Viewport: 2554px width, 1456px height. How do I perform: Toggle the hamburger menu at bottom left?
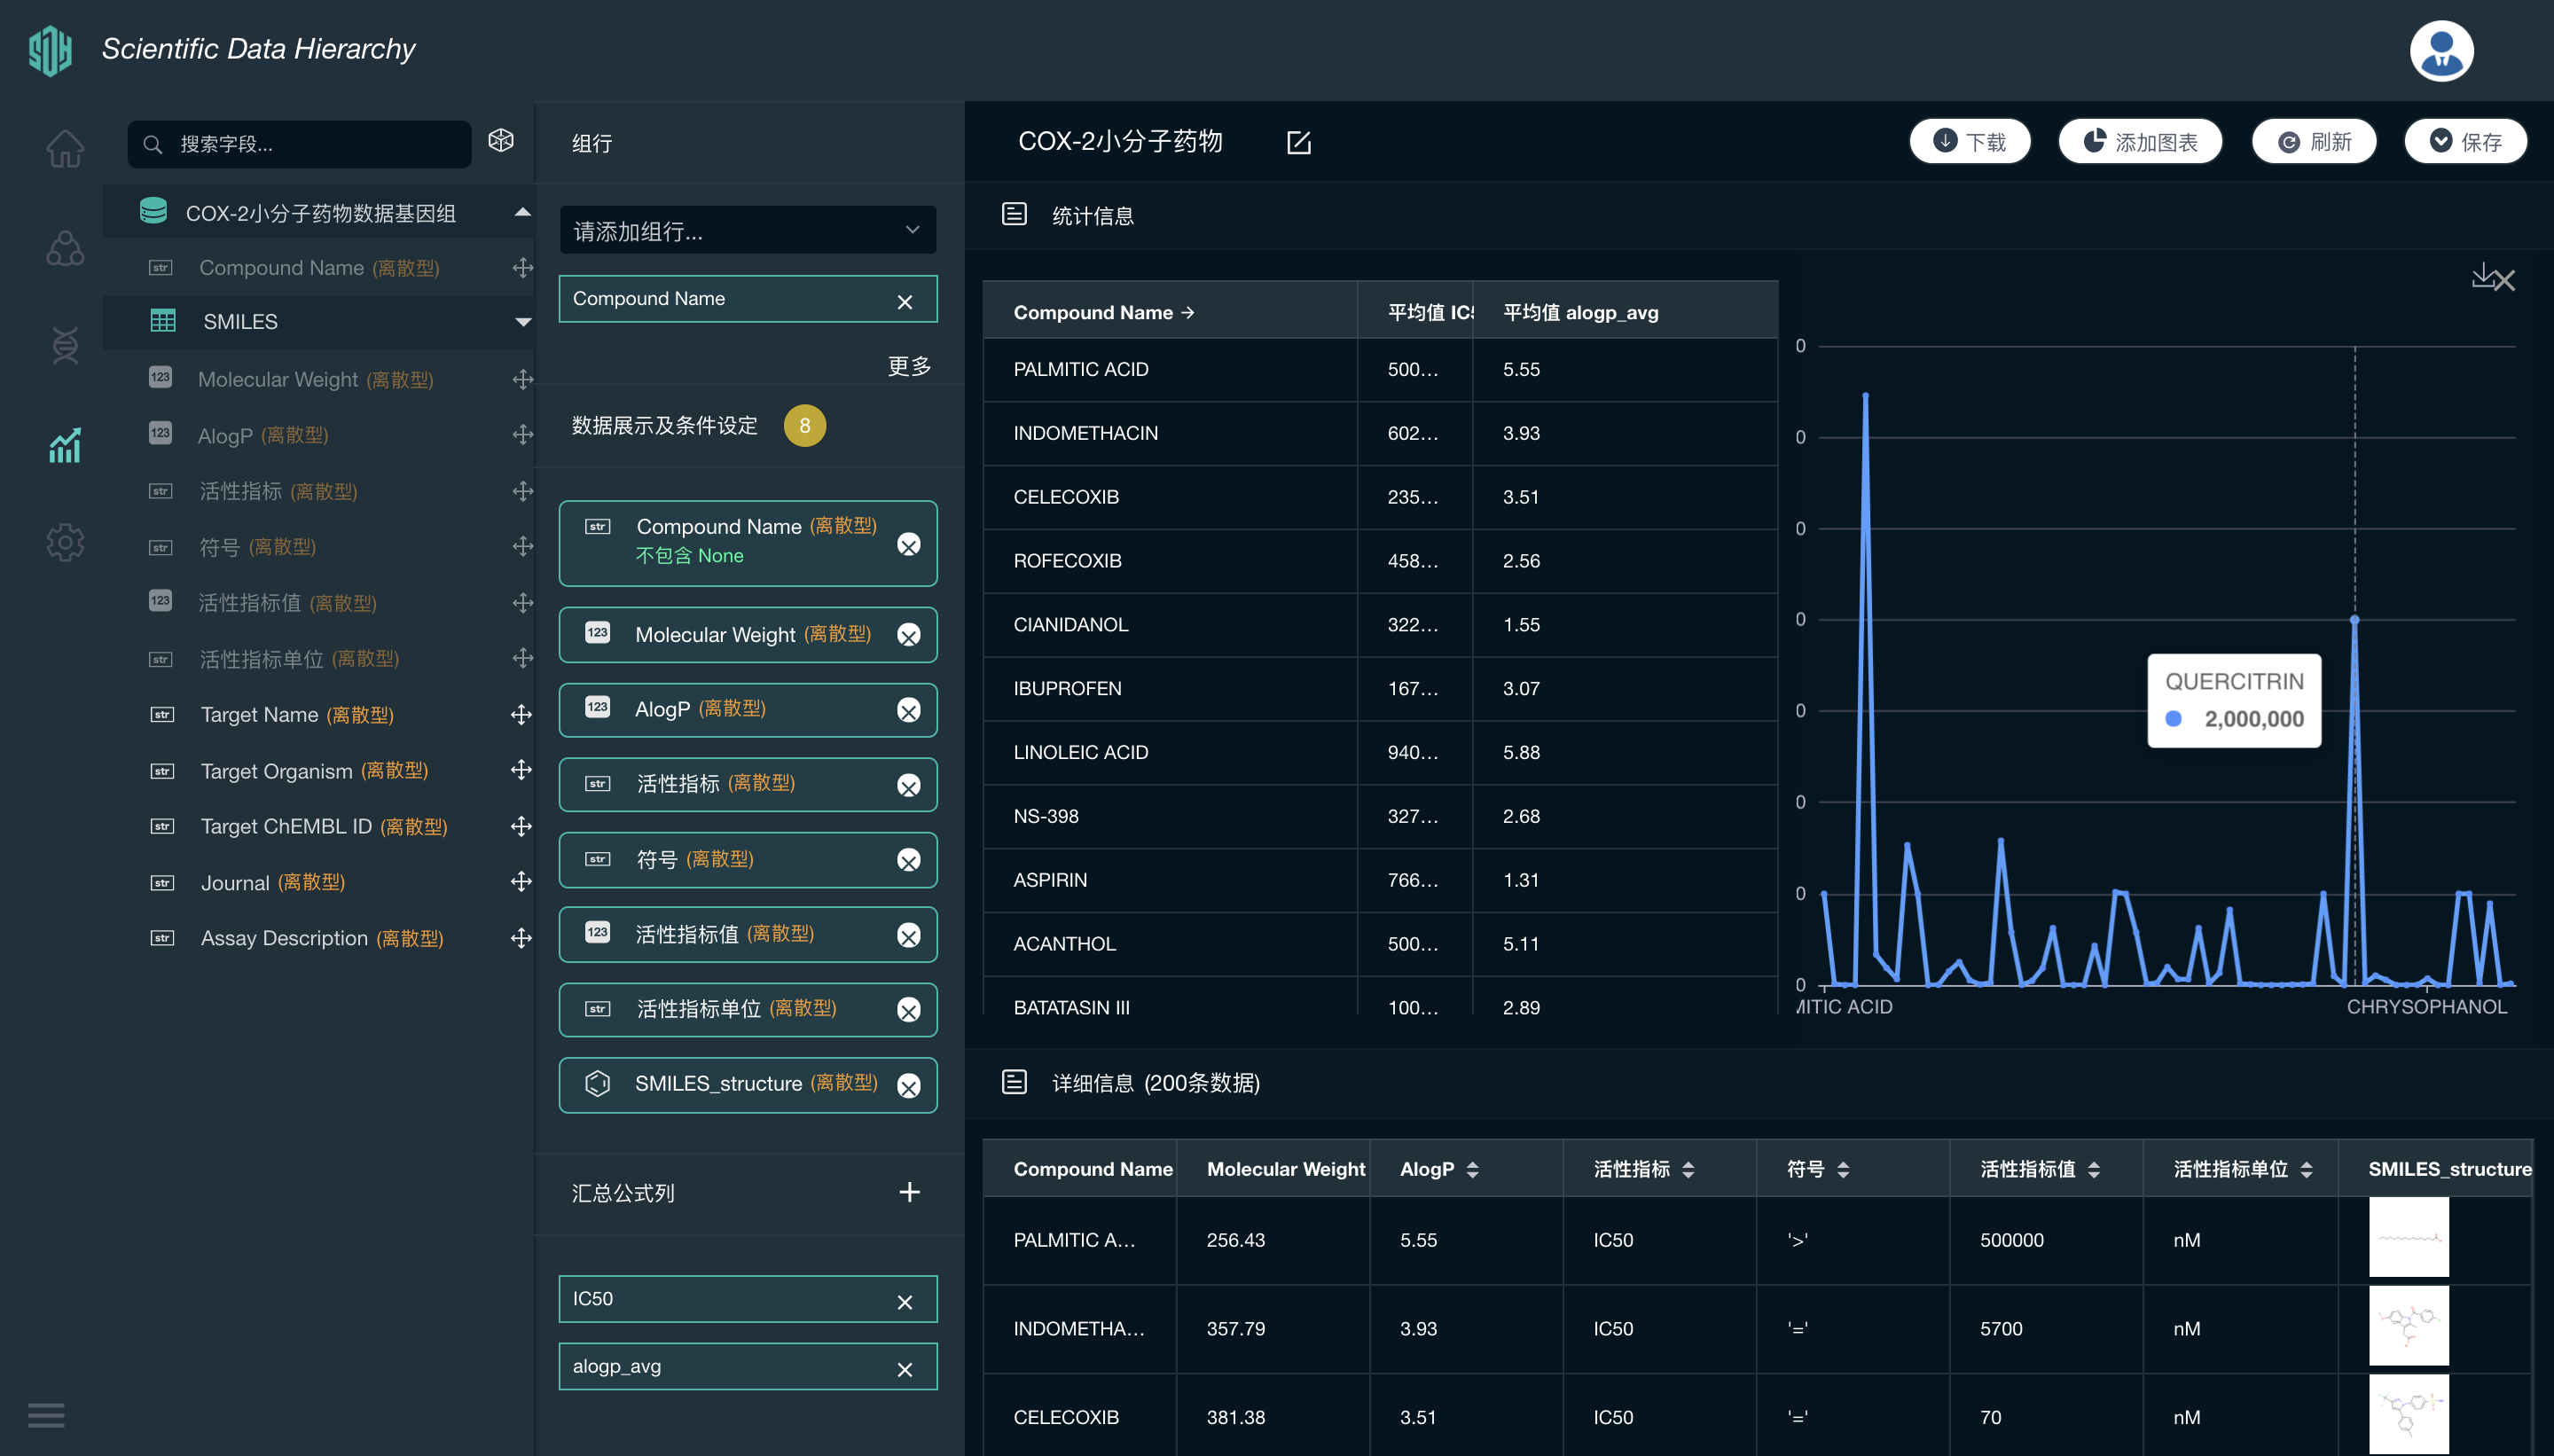pyautogui.click(x=46, y=1415)
